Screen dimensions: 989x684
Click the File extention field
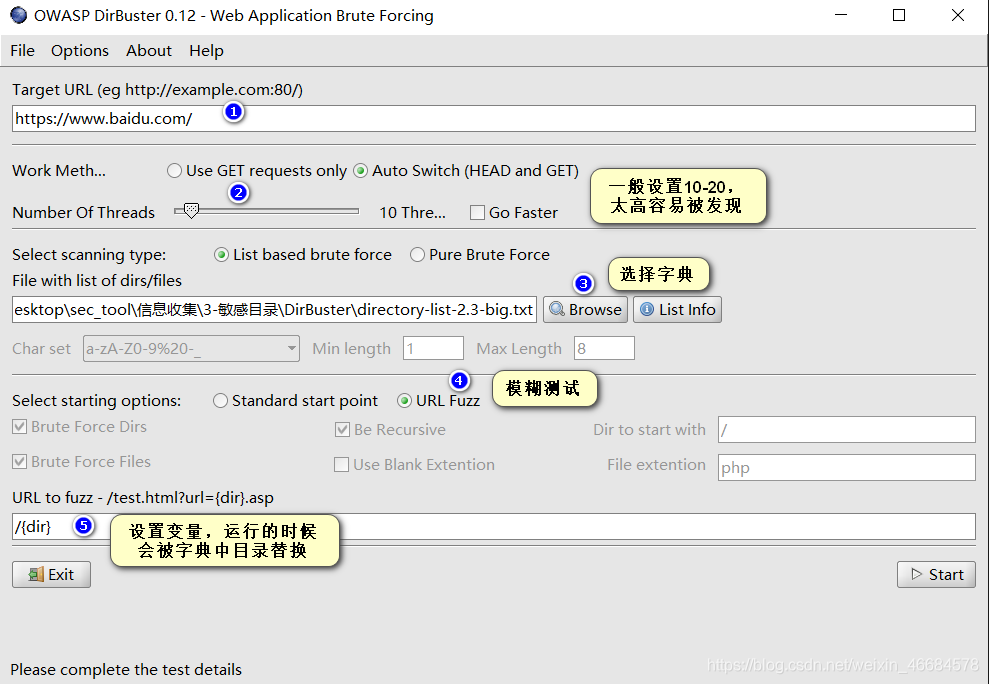point(846,468)
